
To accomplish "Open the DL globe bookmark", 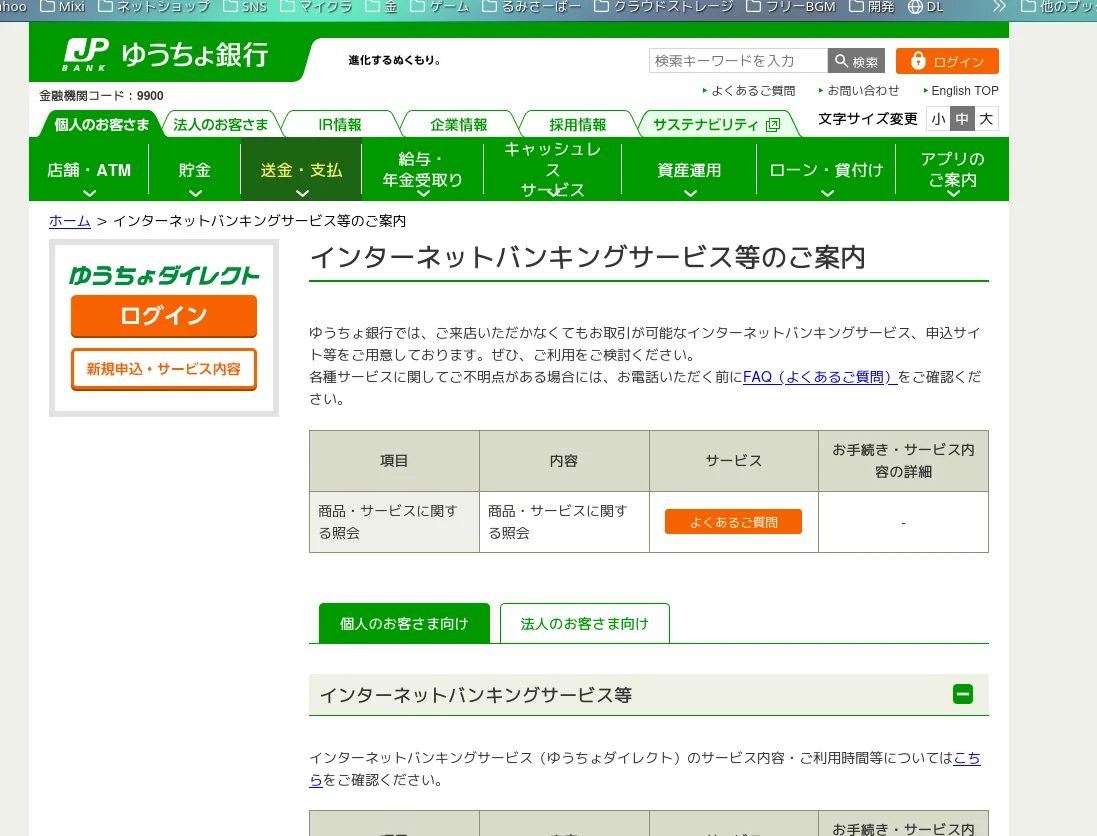I will [925, 7].
